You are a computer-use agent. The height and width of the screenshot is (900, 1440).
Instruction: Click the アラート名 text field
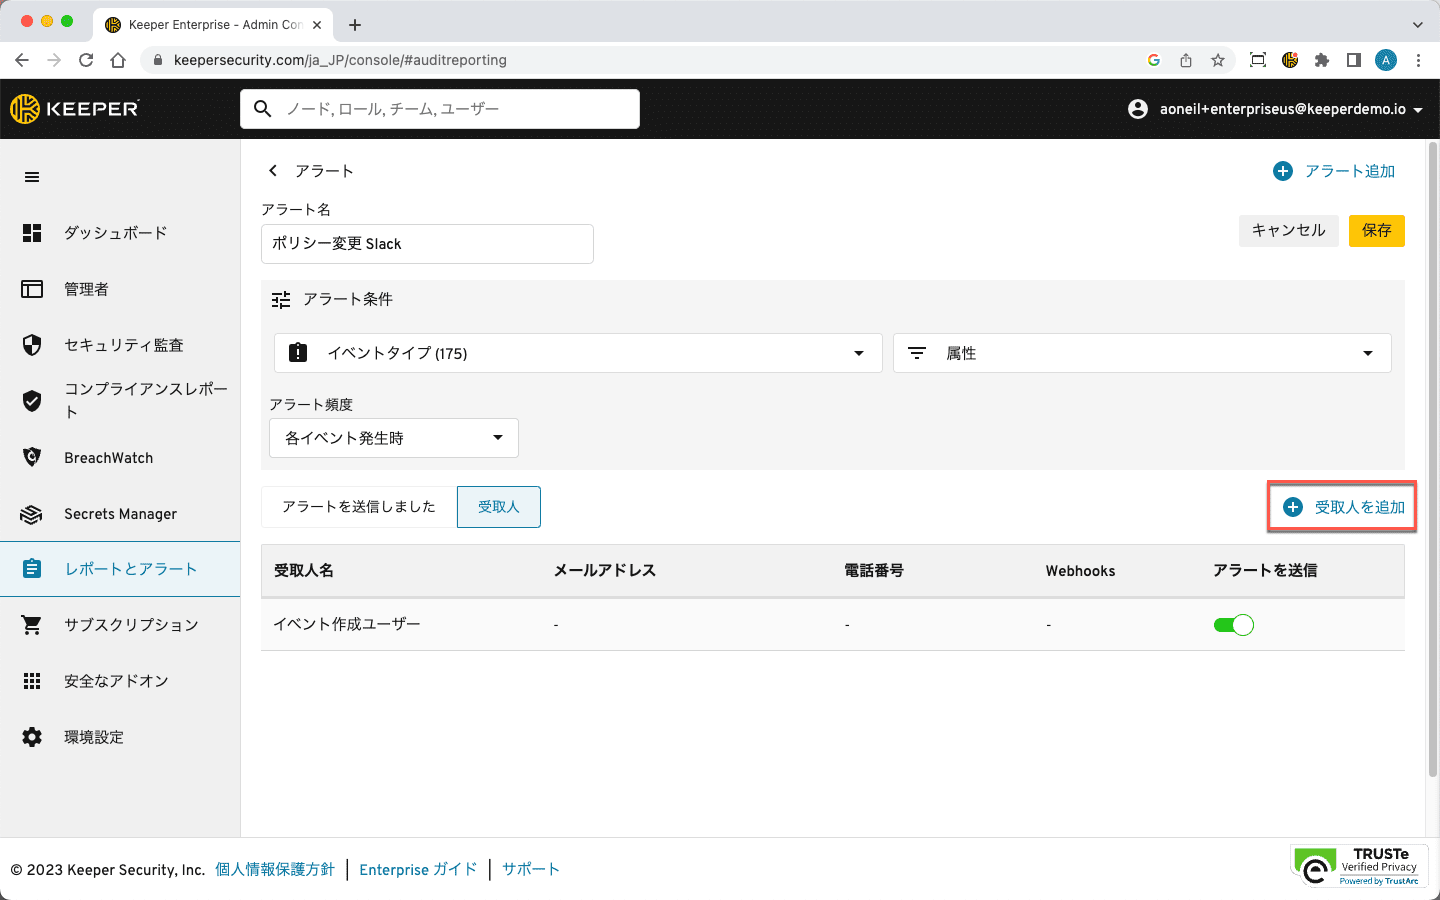[427, 244]
